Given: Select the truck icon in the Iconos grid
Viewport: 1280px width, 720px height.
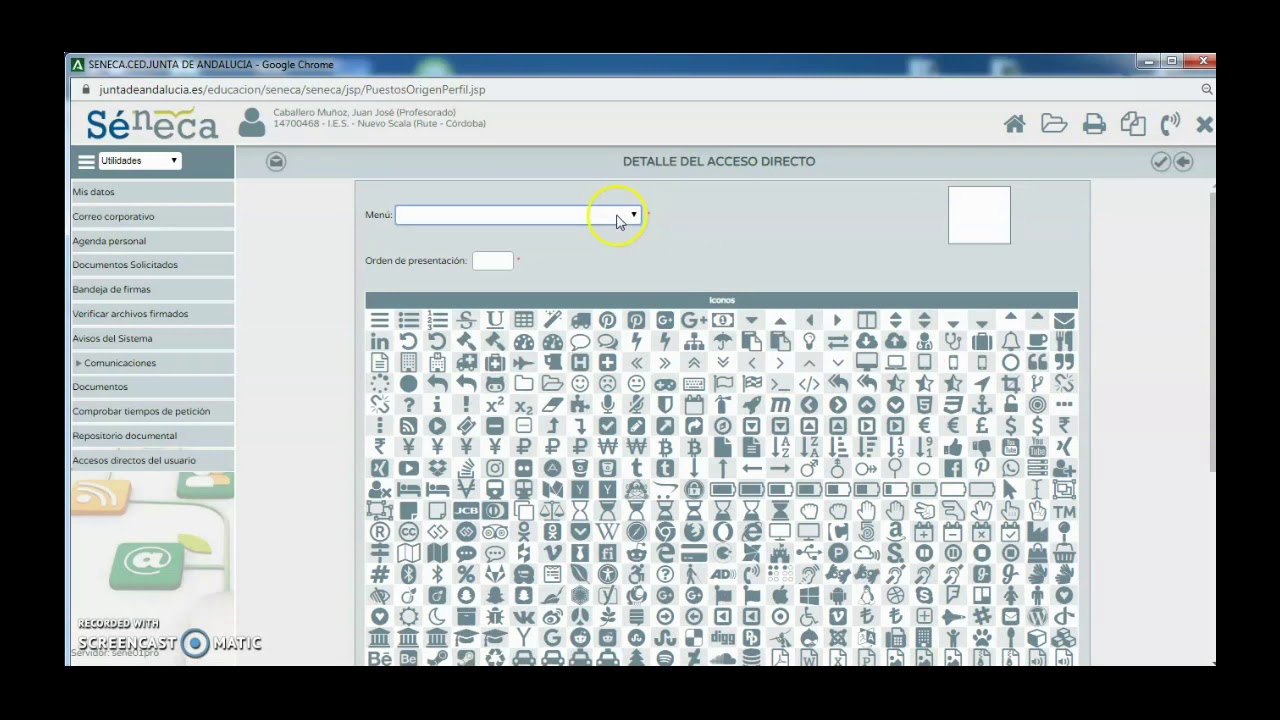Looking at the screenshot, I should (581, 320).
